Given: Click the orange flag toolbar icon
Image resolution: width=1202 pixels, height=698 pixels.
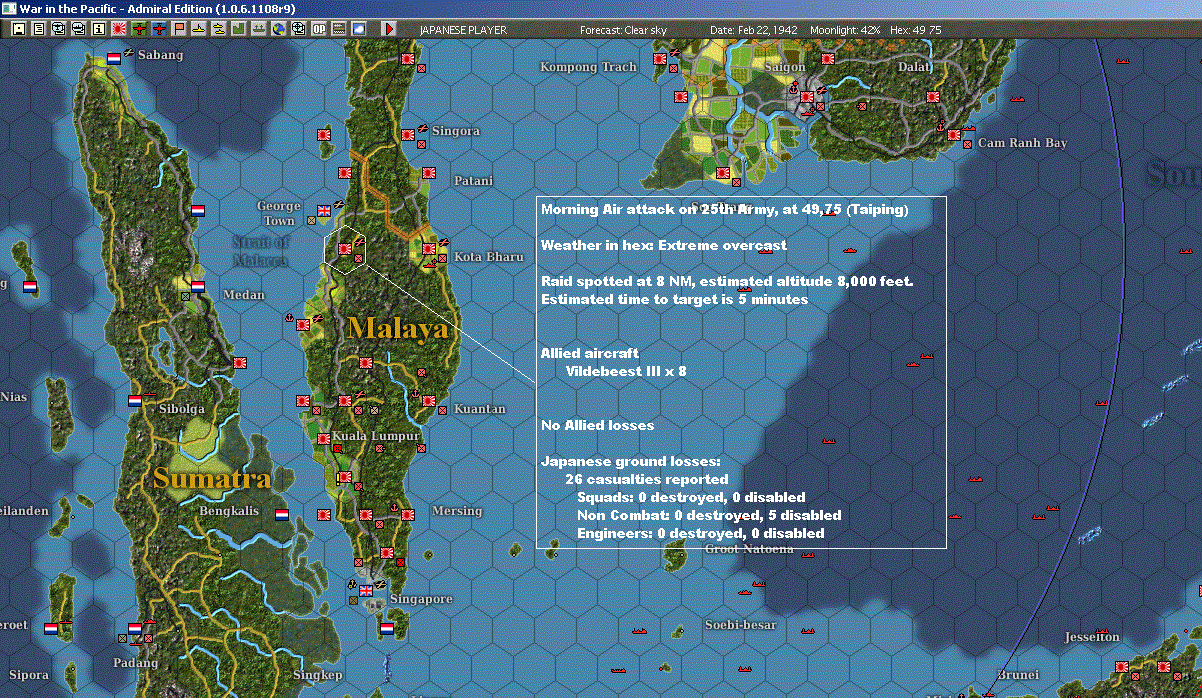Looking at the screenshot, I should click(x=179, y=29).
